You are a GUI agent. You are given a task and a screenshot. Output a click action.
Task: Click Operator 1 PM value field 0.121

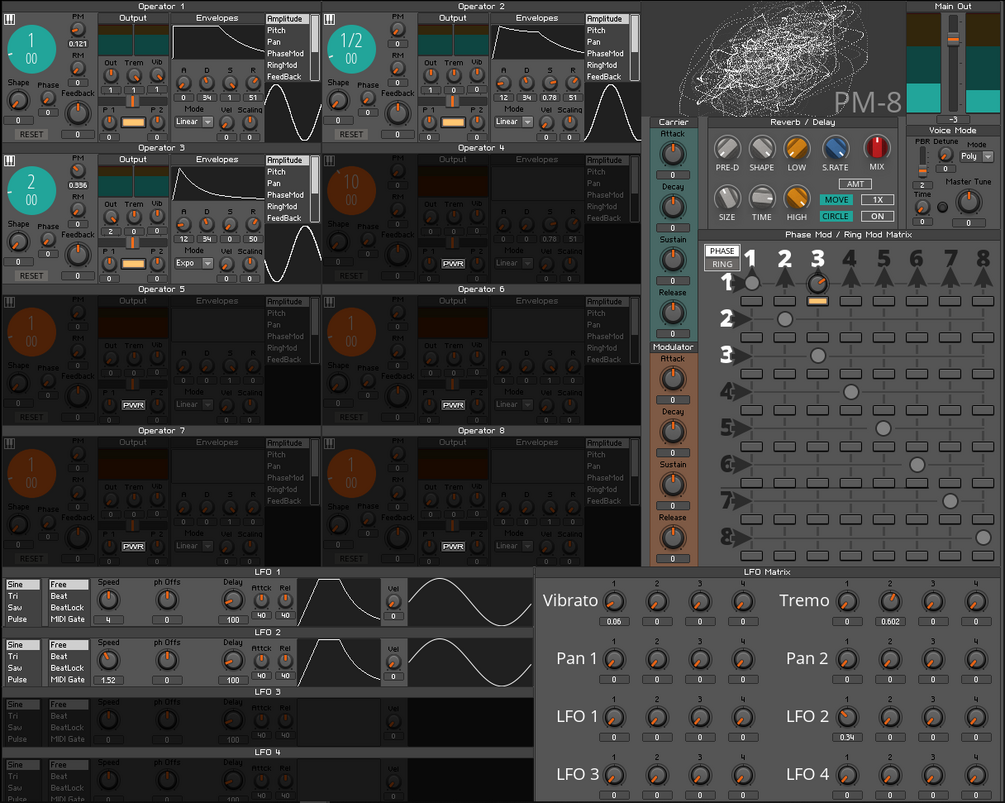[78, 44]
